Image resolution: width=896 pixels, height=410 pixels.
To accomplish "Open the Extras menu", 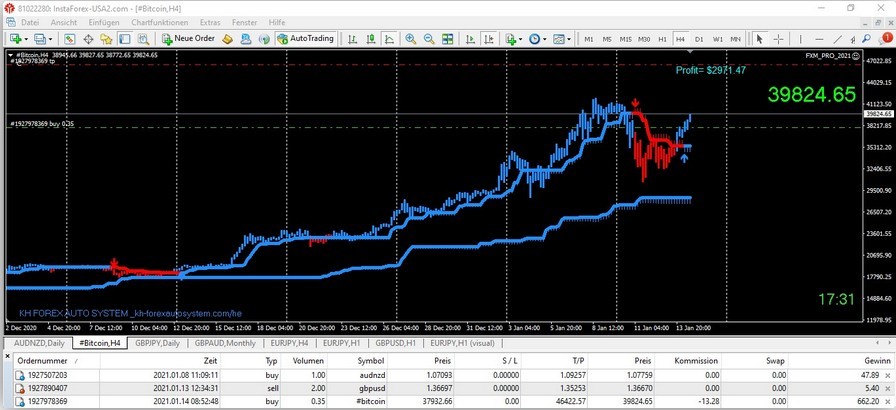I will pyautogui.click(x=209, y=22).
